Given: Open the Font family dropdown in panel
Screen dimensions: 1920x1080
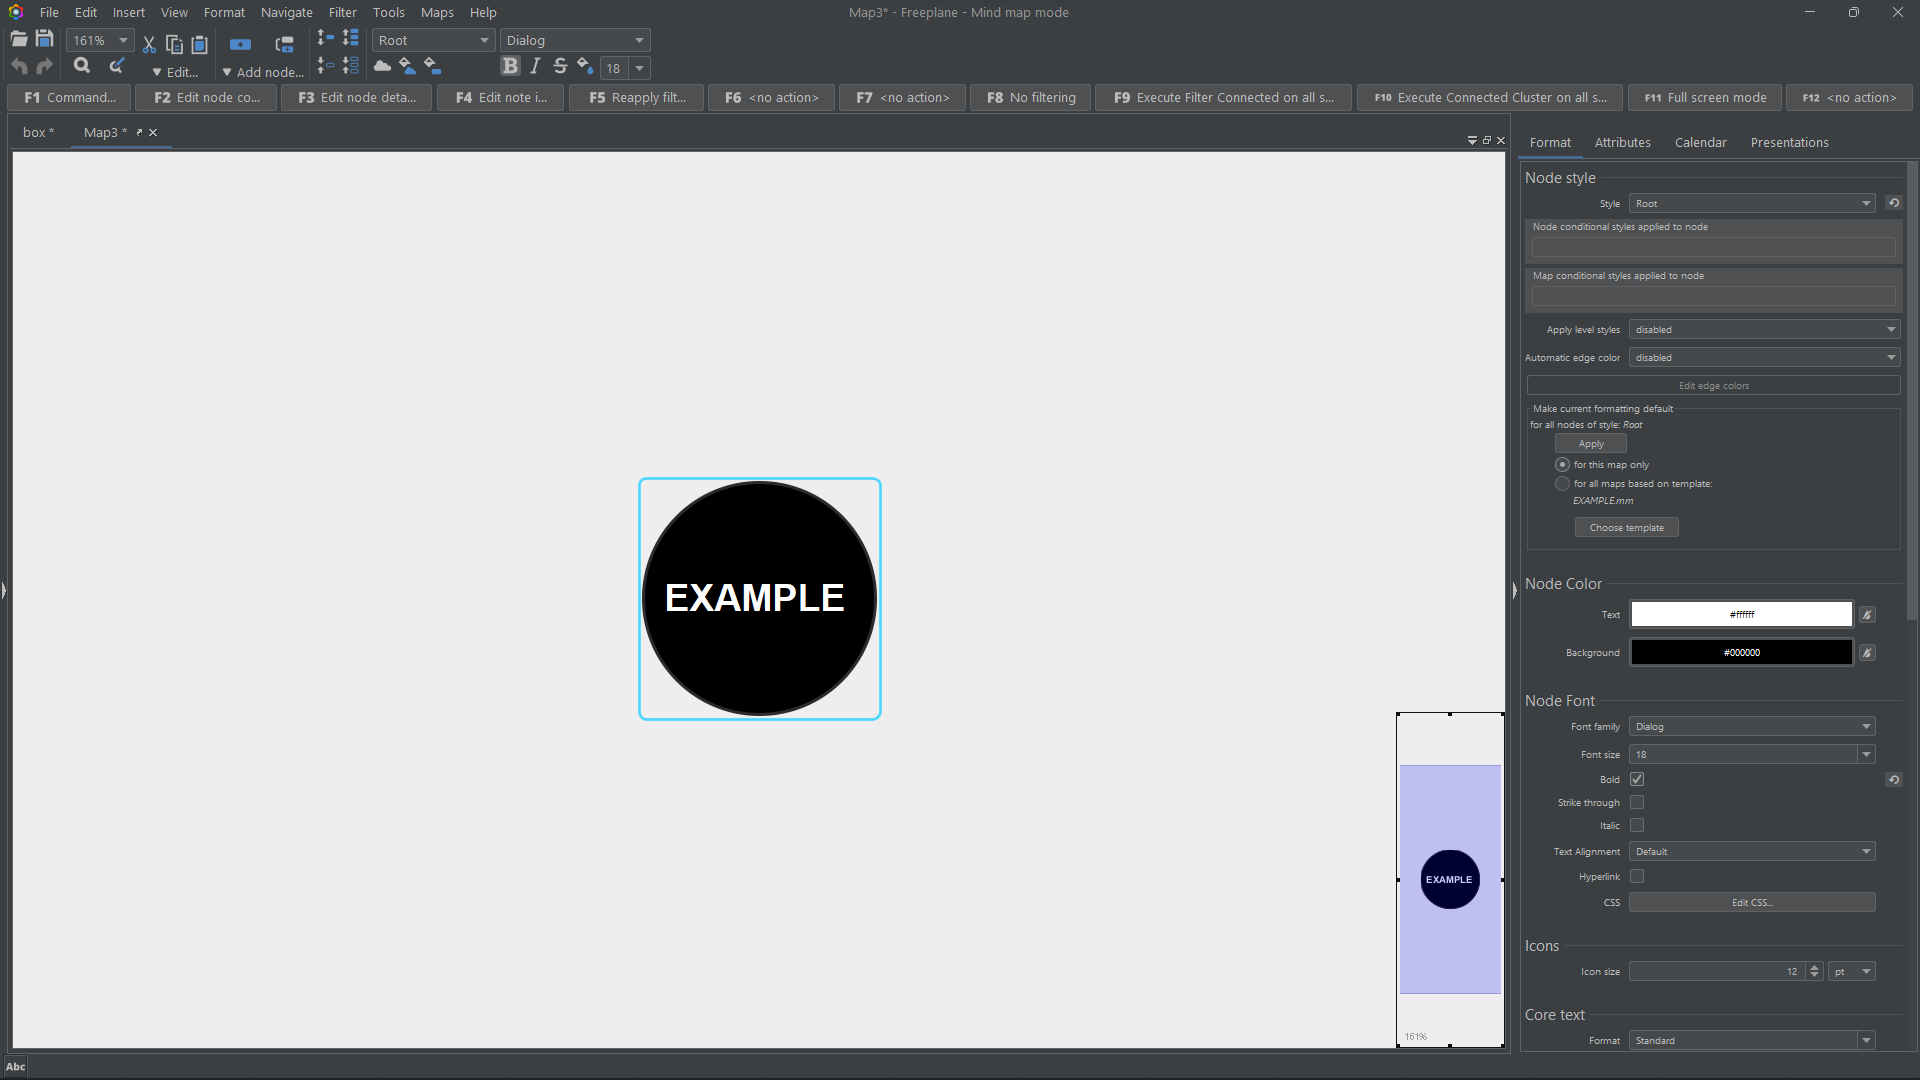Looking at the screenshot, I should (1751, 726).
